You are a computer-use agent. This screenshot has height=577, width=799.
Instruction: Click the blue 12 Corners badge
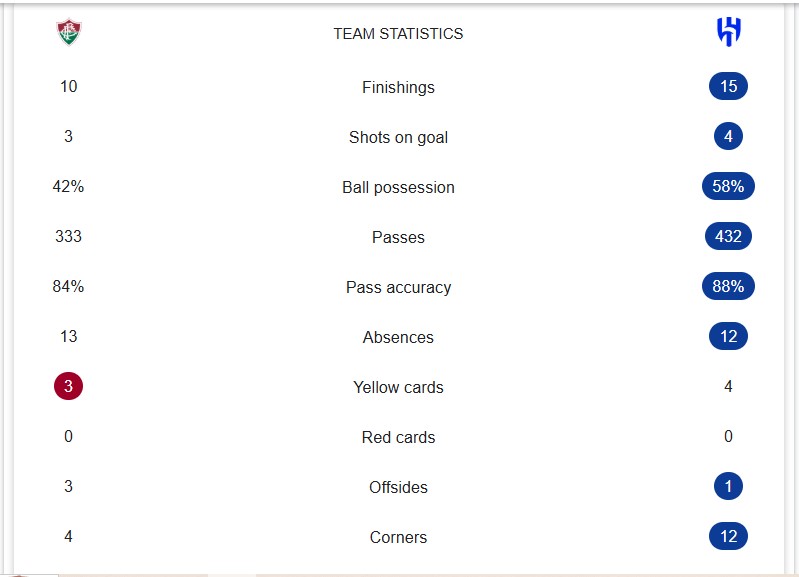click(x=728, y=537)
